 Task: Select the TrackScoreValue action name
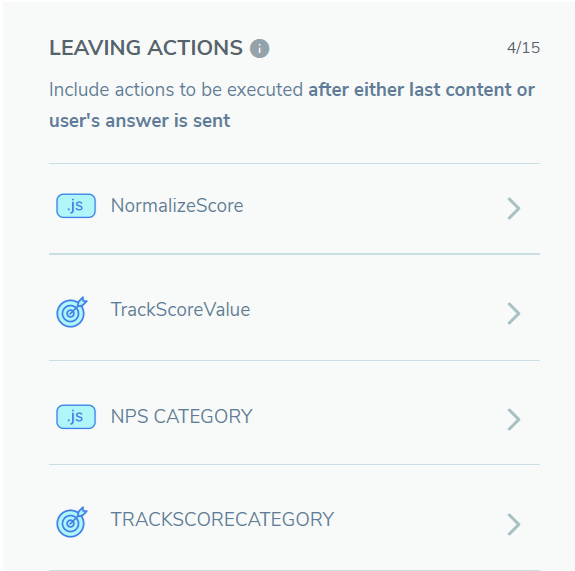coord(180,310)
